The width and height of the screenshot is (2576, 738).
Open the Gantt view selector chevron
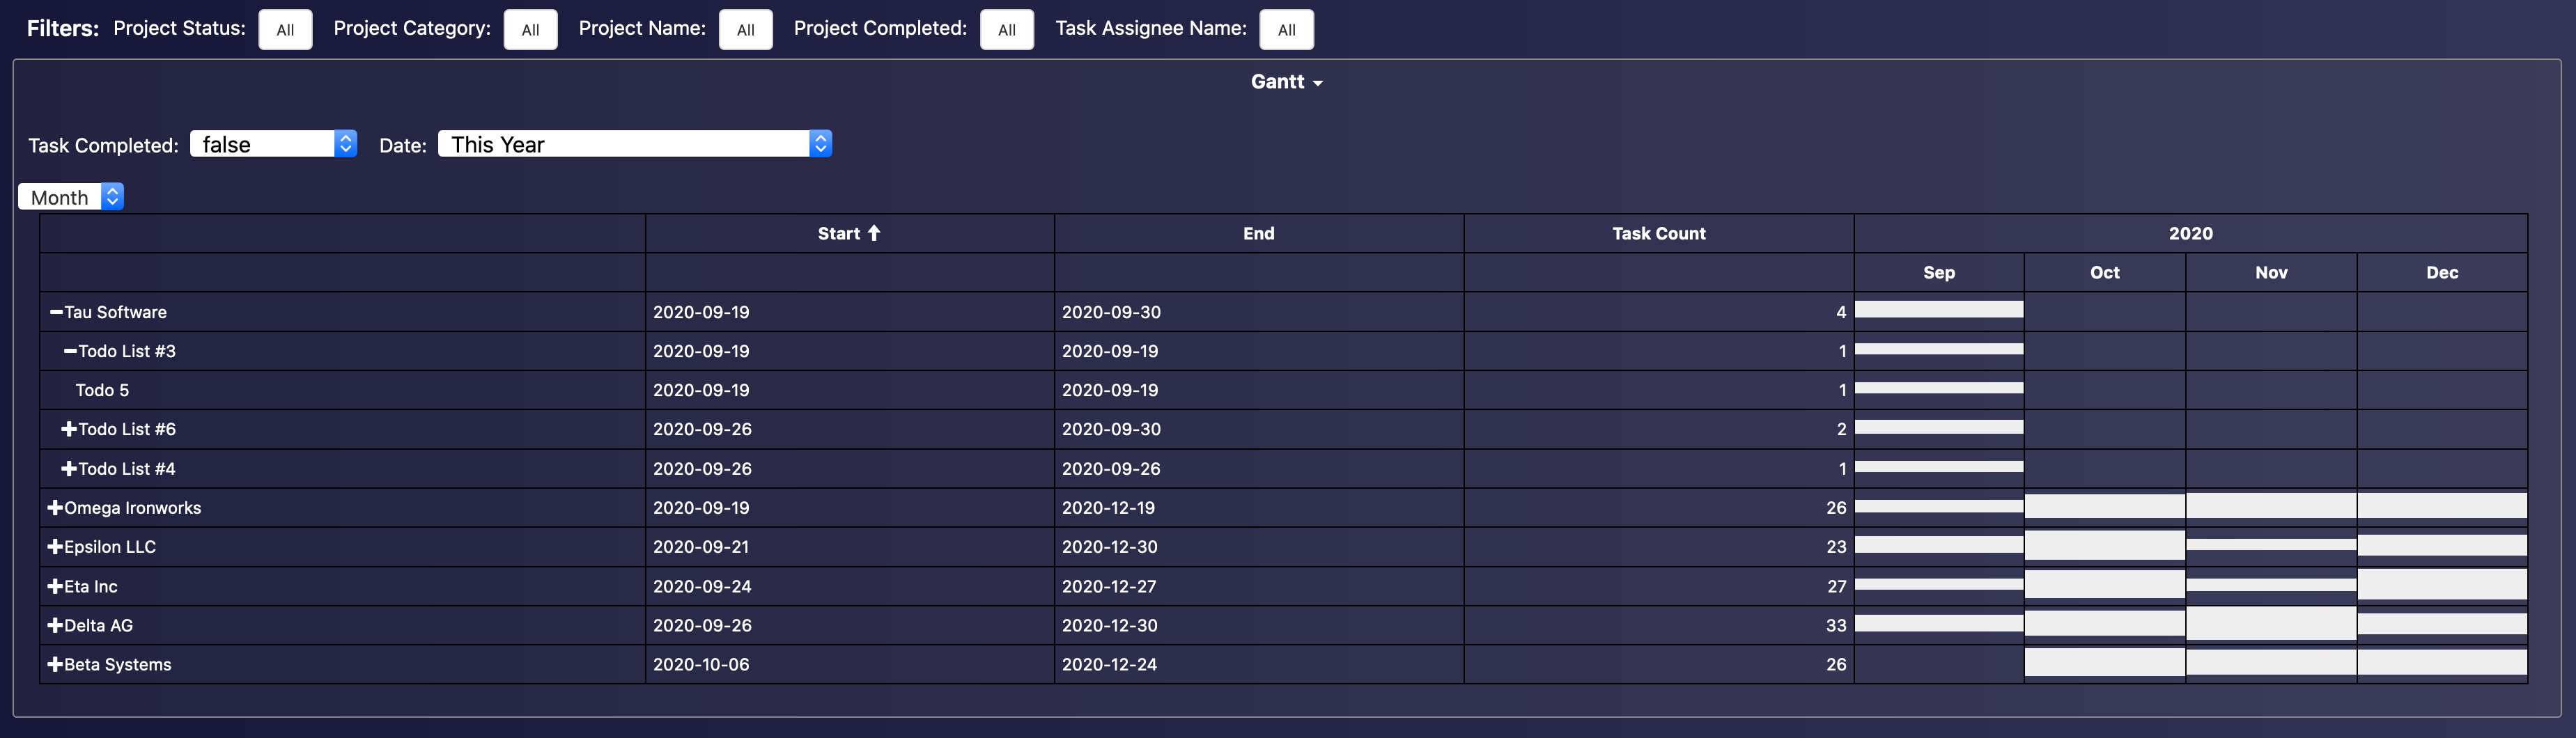[1317, 82]
